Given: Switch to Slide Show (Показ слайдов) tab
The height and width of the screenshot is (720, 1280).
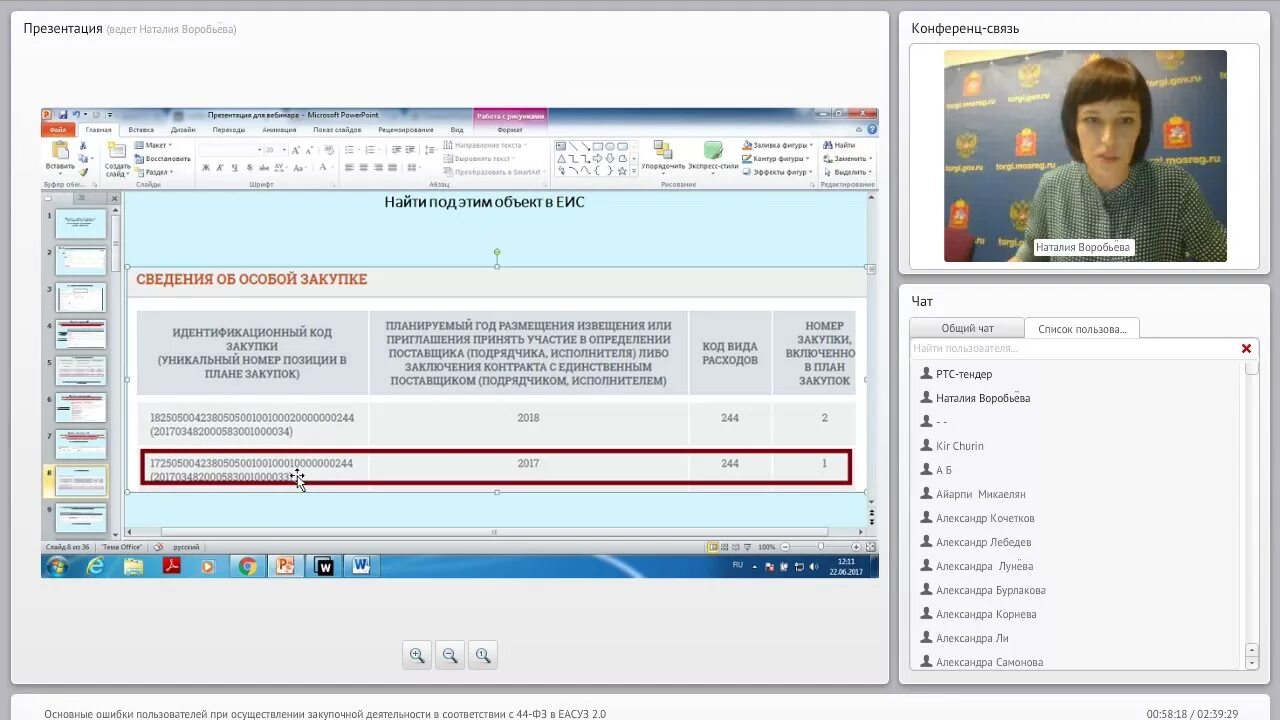Looking at the screenshot, I should pos(337,130).
